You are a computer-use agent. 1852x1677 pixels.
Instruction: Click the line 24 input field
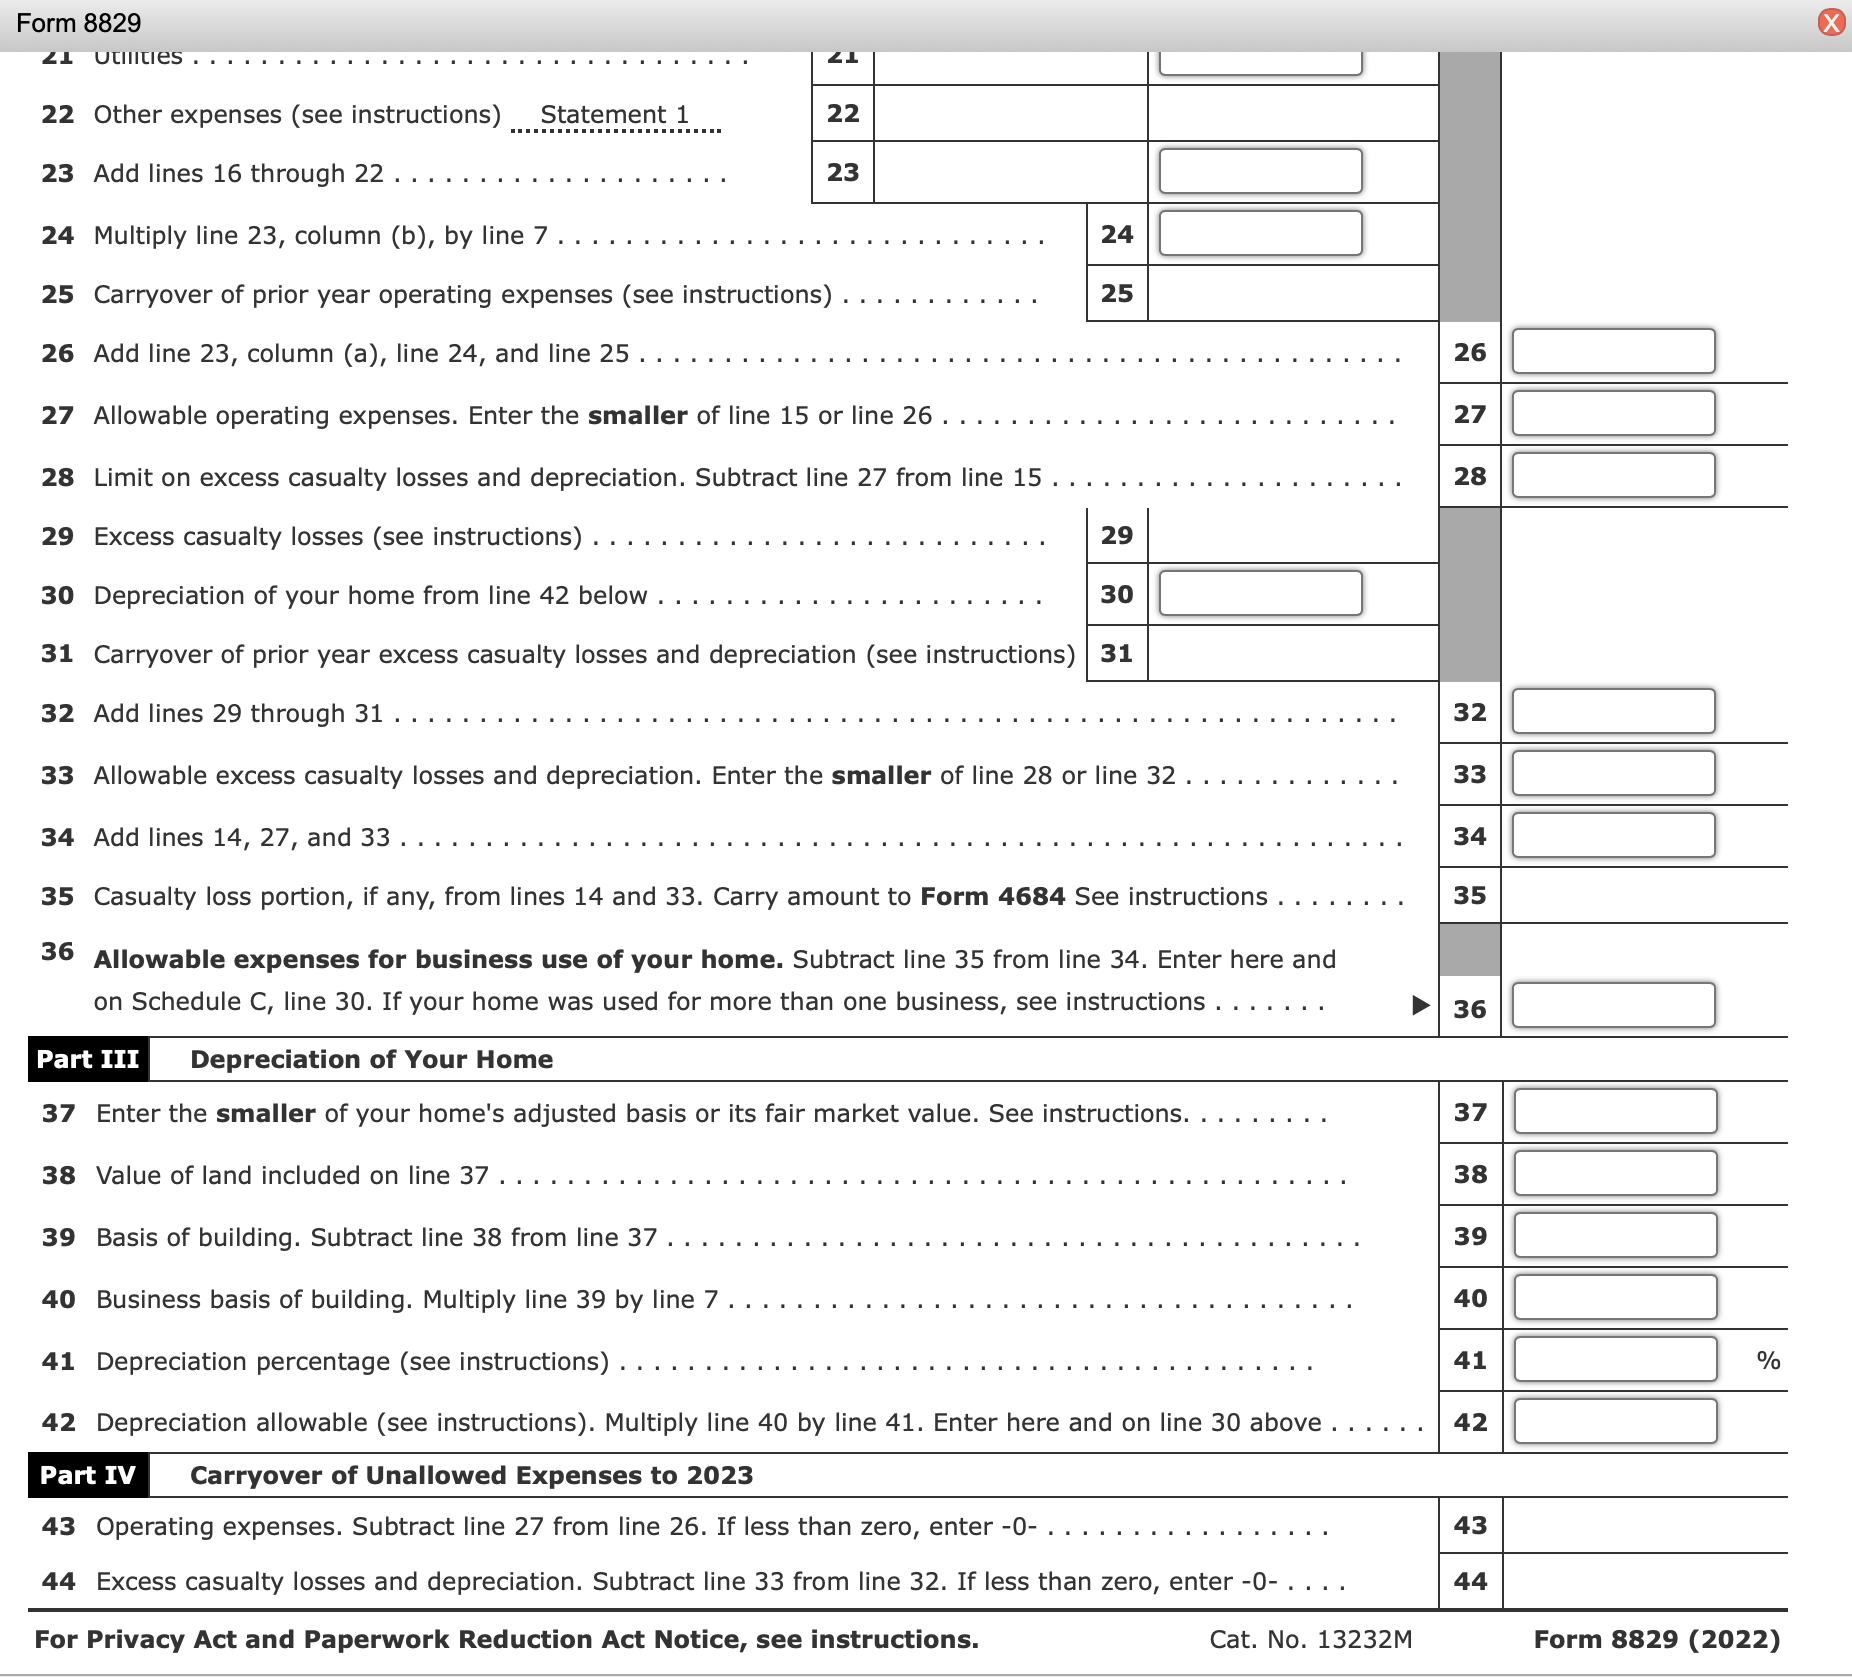1260,233
